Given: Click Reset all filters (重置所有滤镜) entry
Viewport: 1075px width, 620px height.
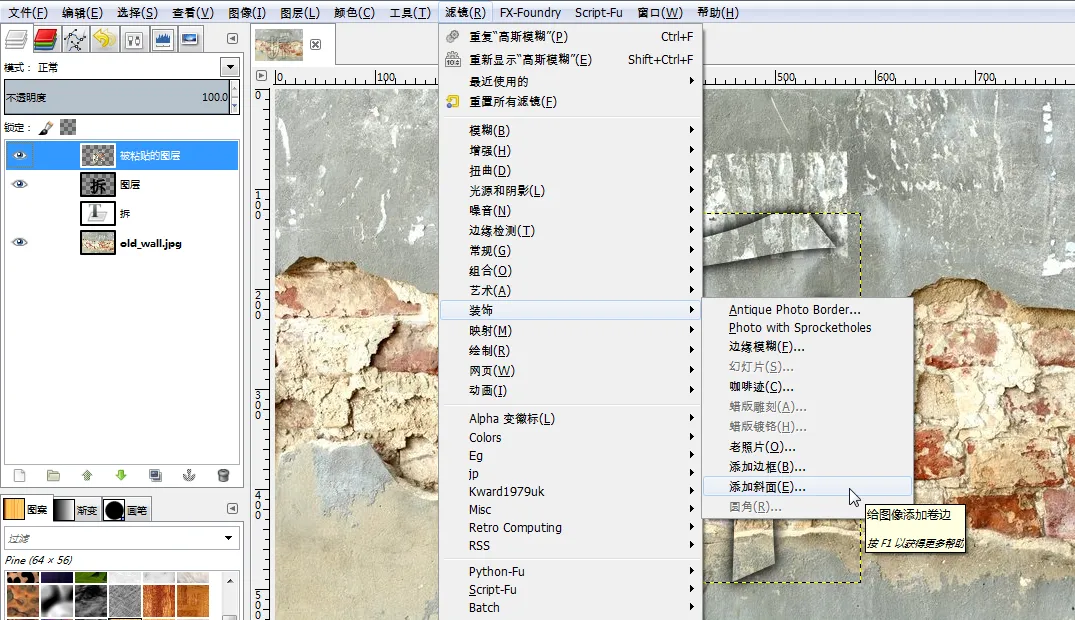Looking at the screenshot, I should pos(570,102).
